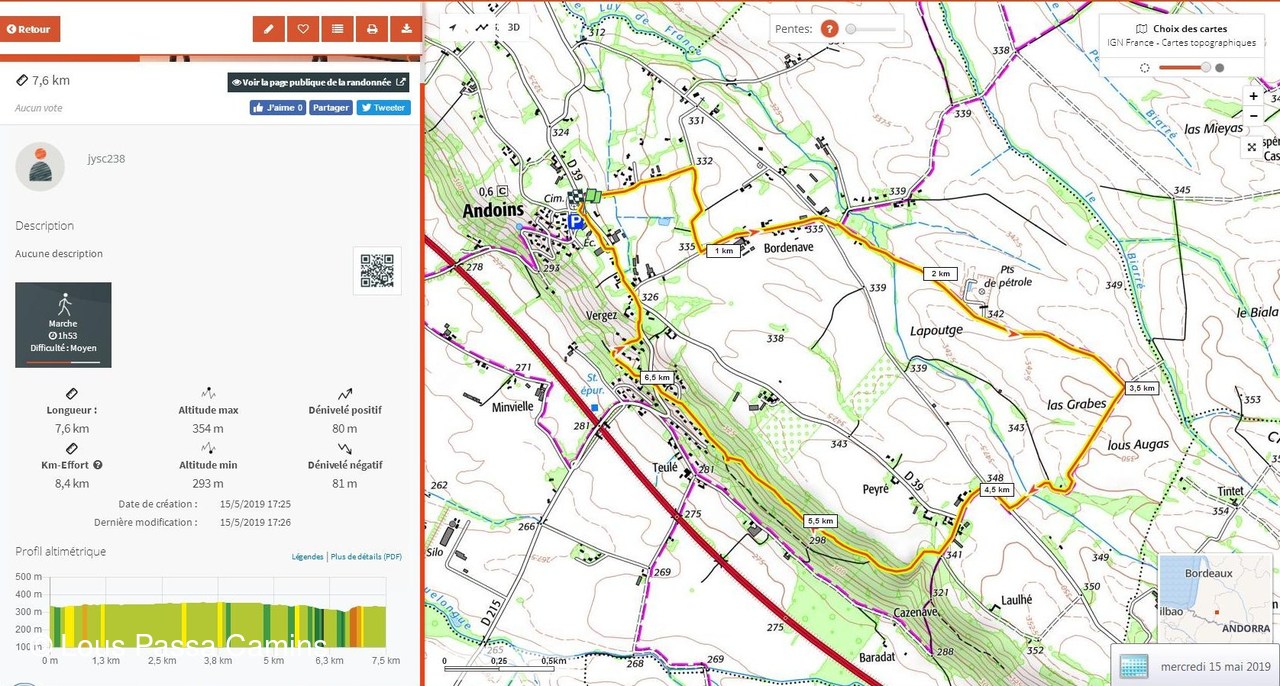Open the Pentes help question mark

pyautogui.click(x=829, y=29)
